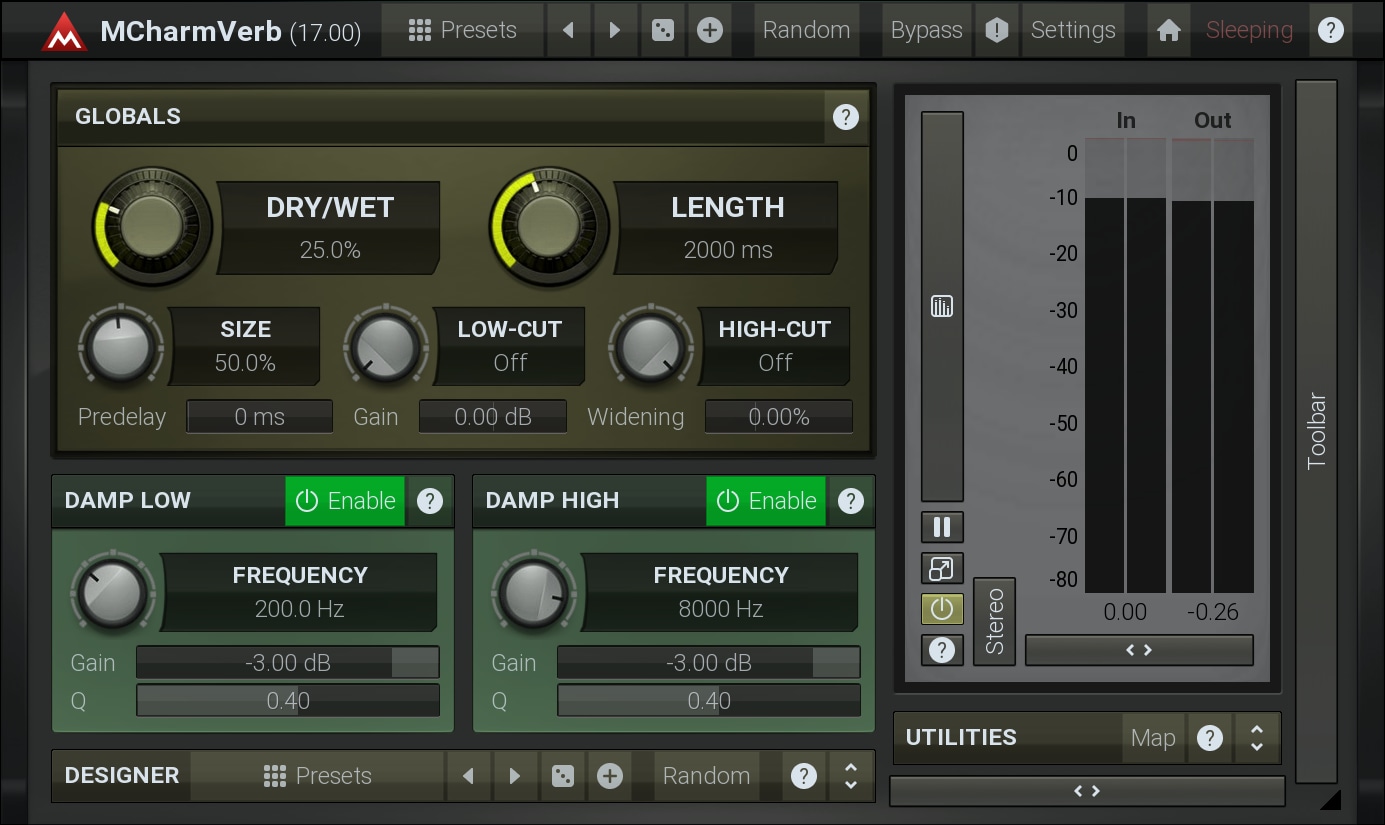Toggle the meter power button
Viewport: 1385px width, 825px height.
[941, 609]
